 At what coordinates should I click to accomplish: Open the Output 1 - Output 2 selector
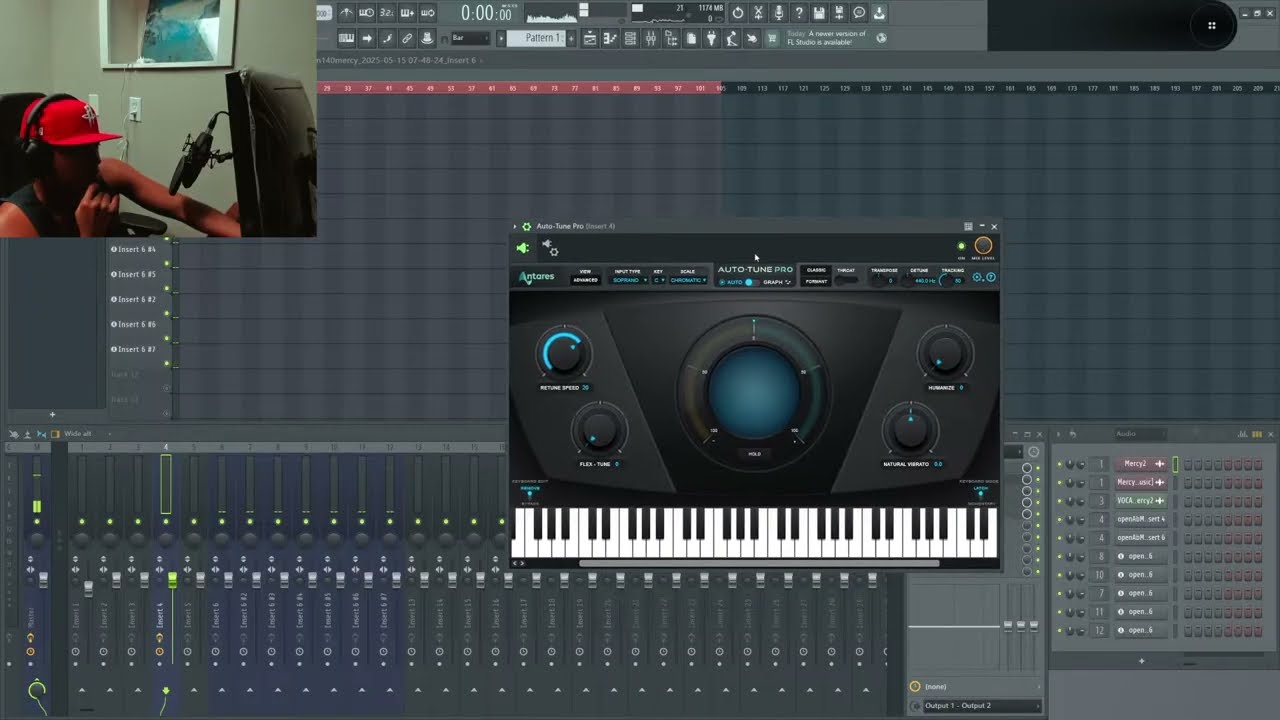click(x=975, y=706)
